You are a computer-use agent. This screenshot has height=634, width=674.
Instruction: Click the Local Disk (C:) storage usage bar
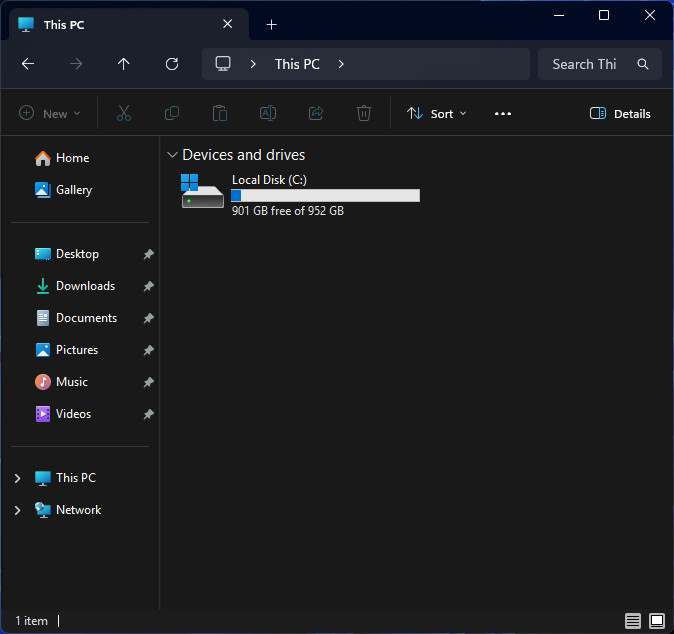click(325, 196)
